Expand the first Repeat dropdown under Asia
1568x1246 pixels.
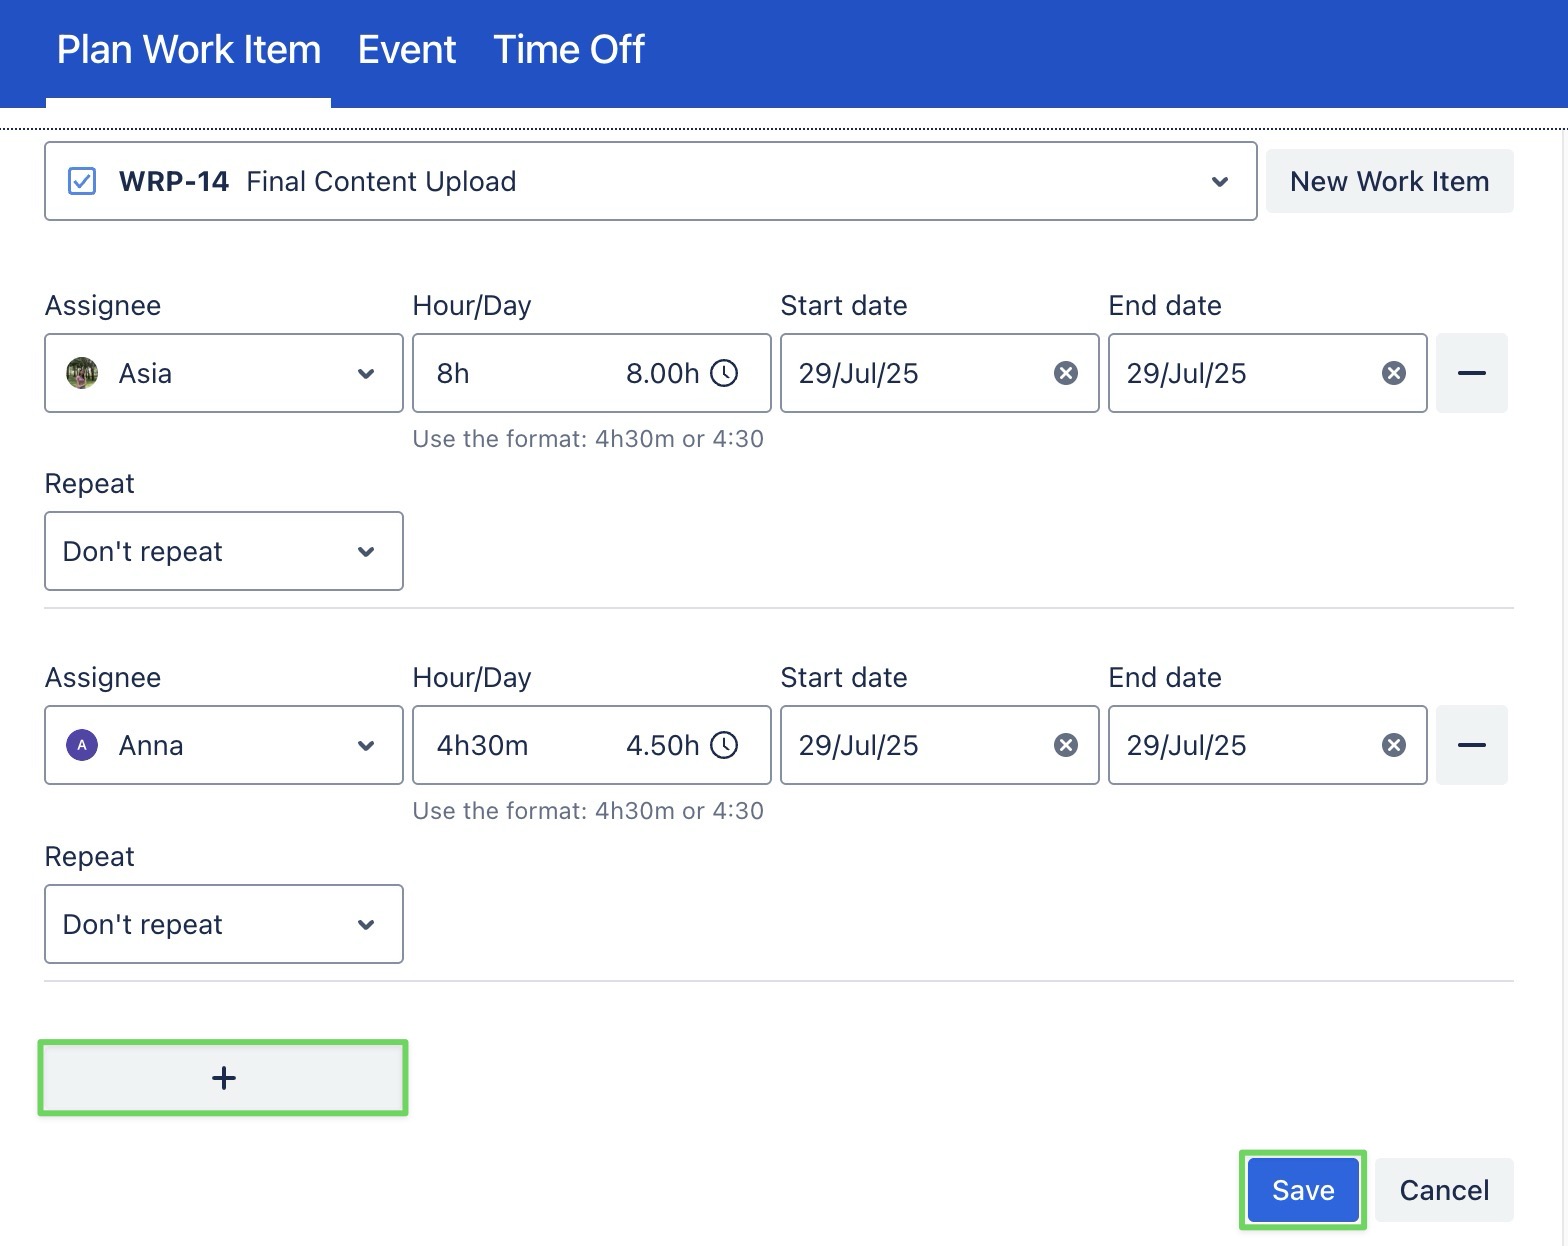point(223,551)
